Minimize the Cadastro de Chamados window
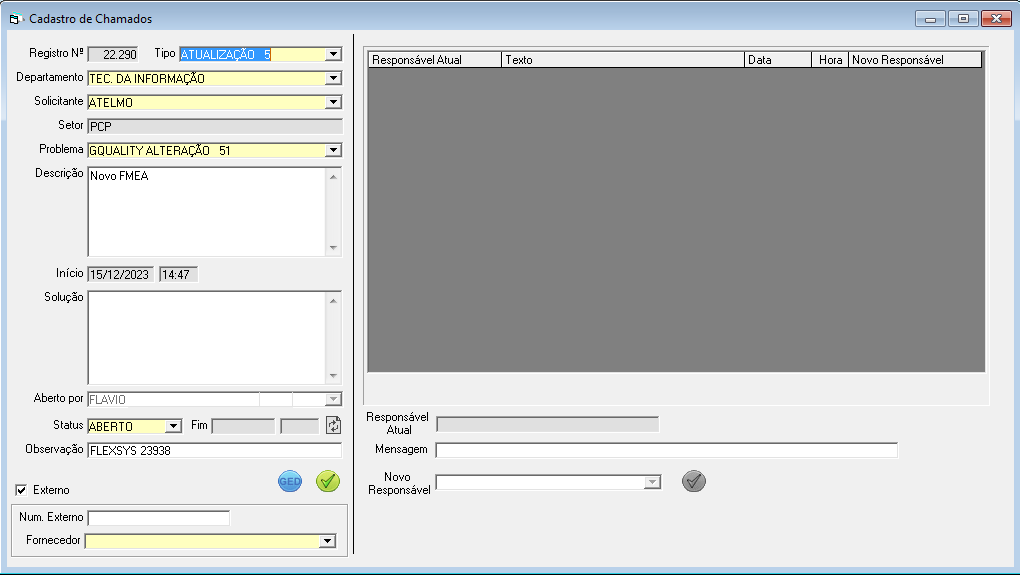Screen dimensions: 1020x575 (930, 19)
